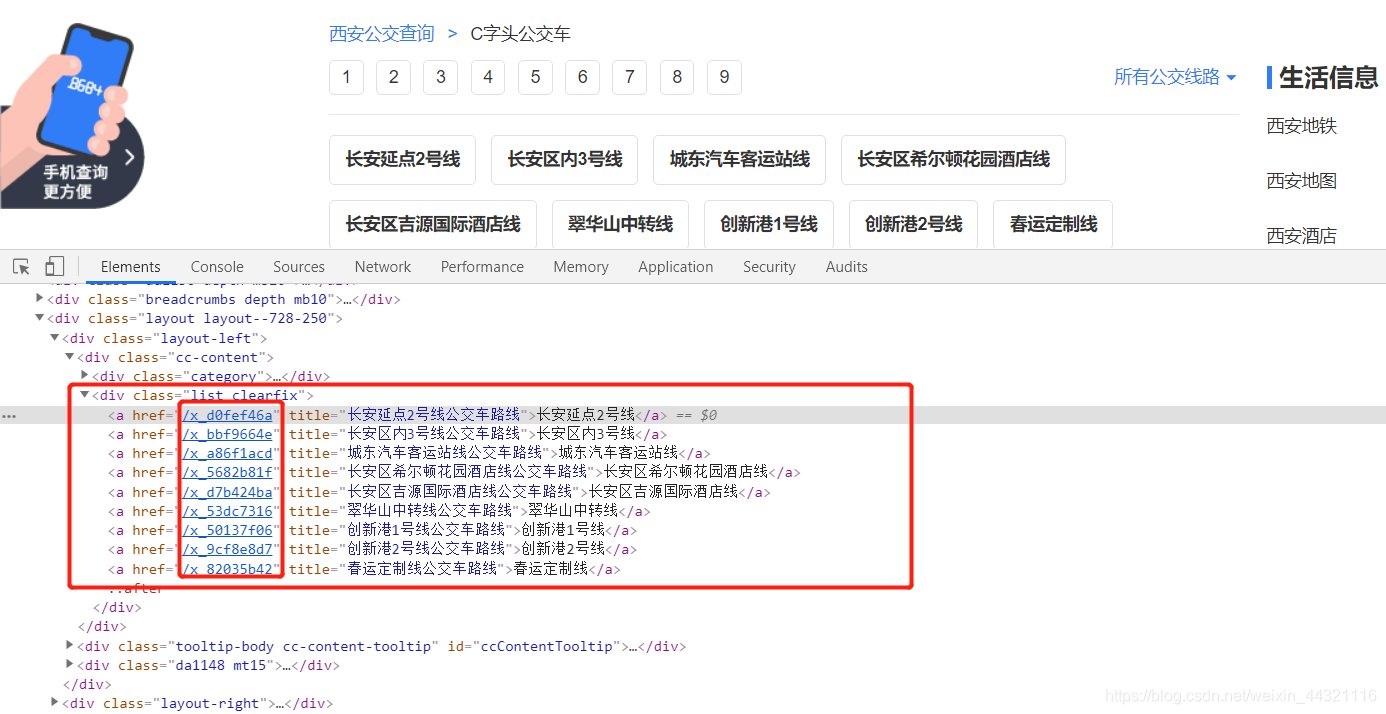Open the Sources tab
The image size is (1386, 714).
pos(299,267)
